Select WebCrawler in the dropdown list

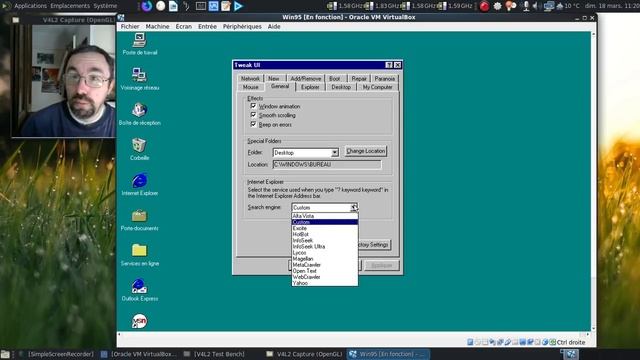click(x=324, y=277)
